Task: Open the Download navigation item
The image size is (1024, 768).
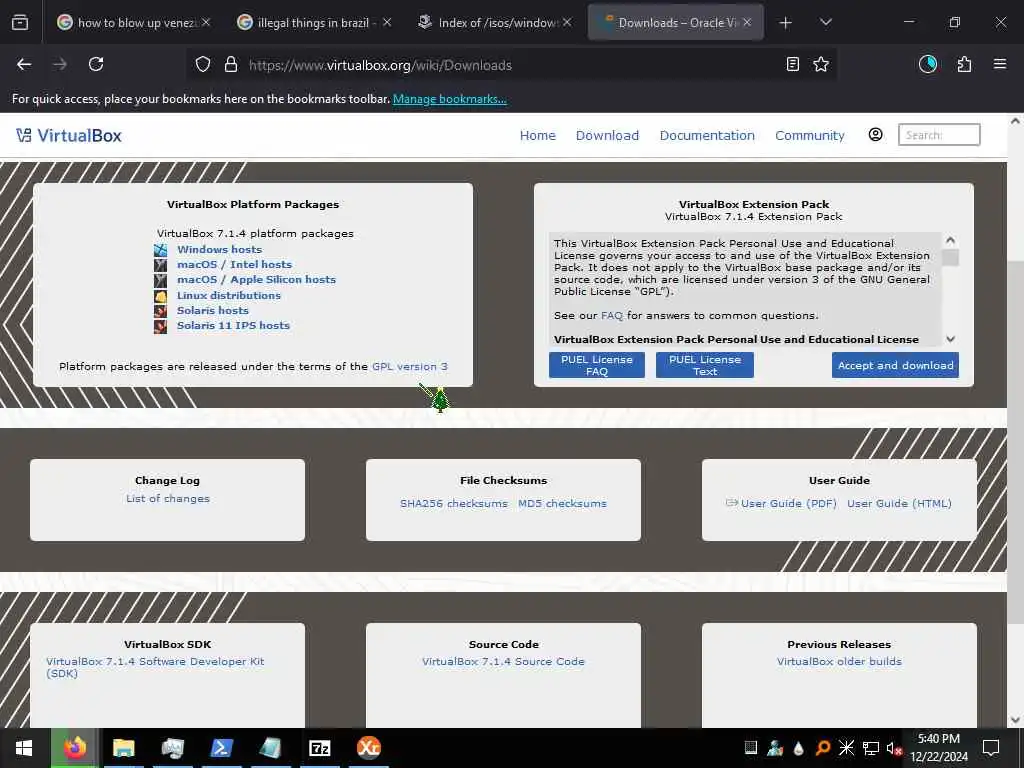Action: click(x=607, y=135)
